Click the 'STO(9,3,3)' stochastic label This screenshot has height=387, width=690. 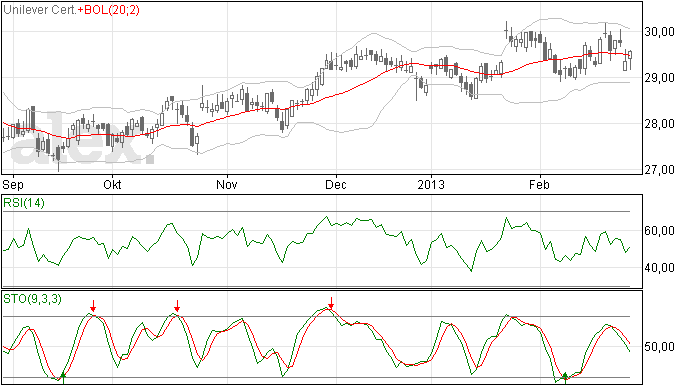(33, 299)
